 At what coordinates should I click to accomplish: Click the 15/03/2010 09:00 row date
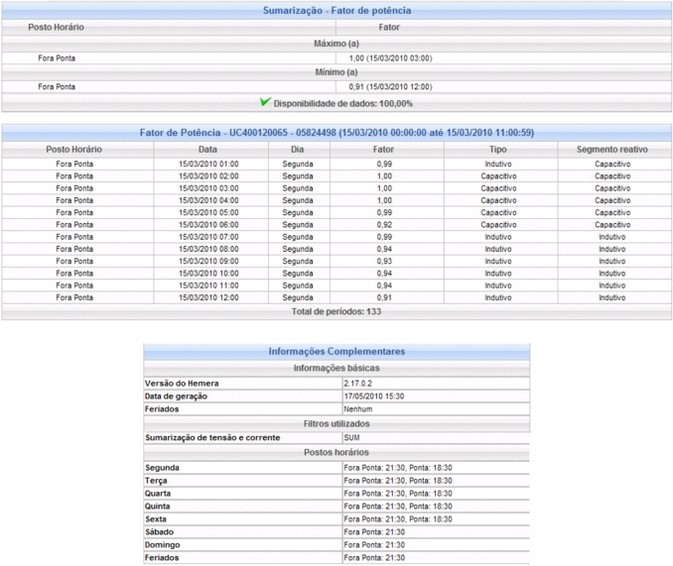pyautogui.click(x=208, y=261)
